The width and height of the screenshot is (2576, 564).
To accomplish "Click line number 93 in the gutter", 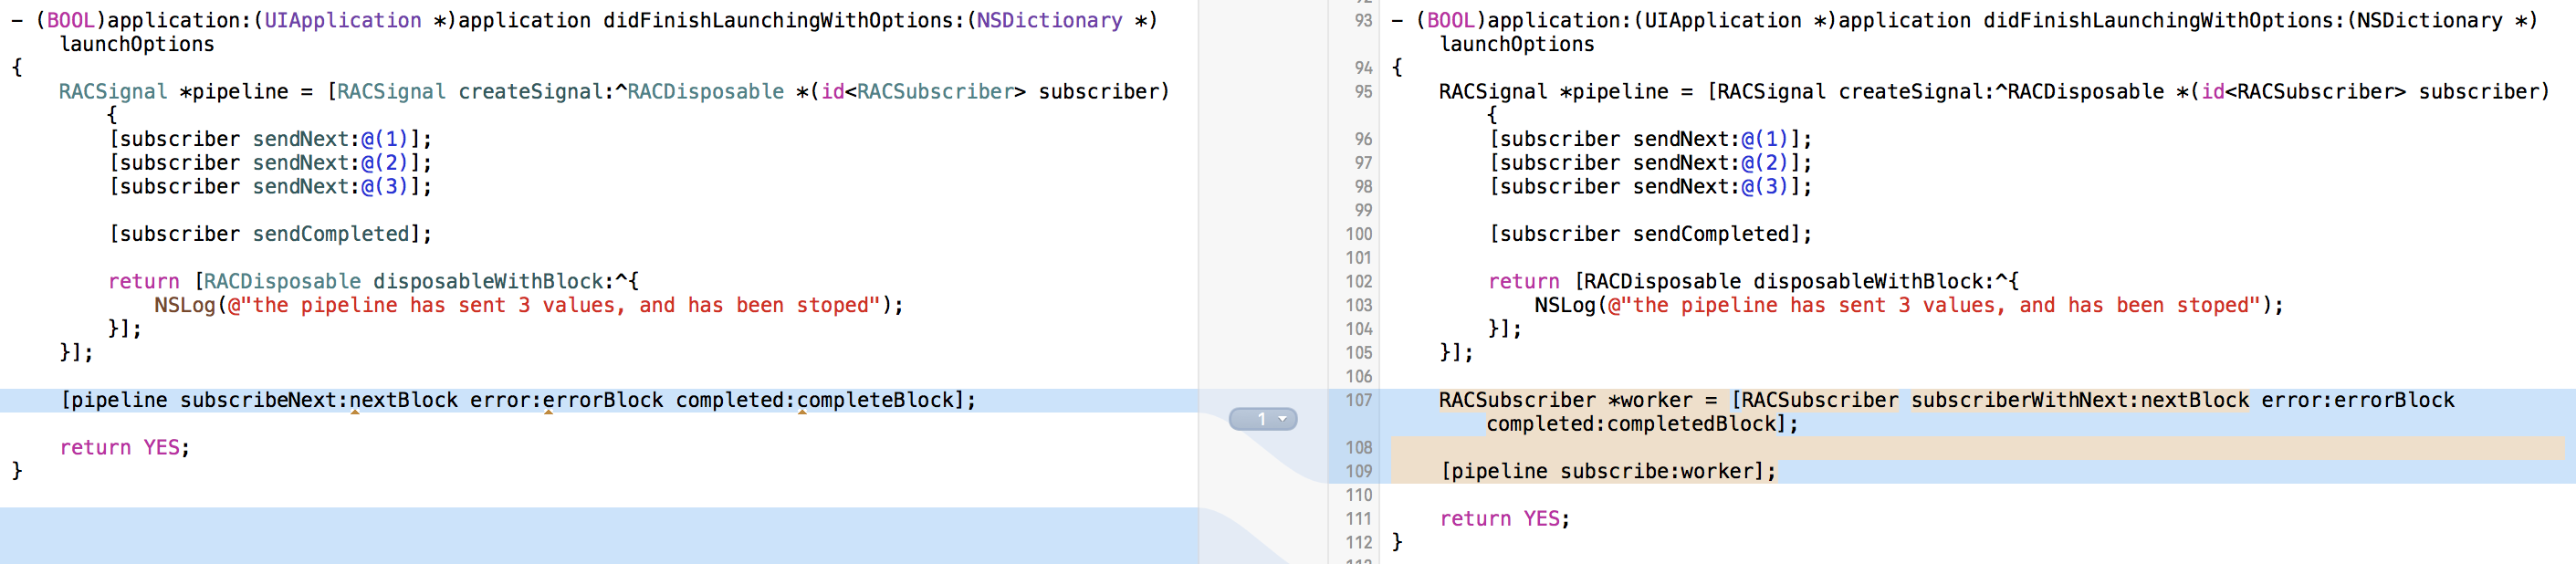I will tap(1363, 20).
